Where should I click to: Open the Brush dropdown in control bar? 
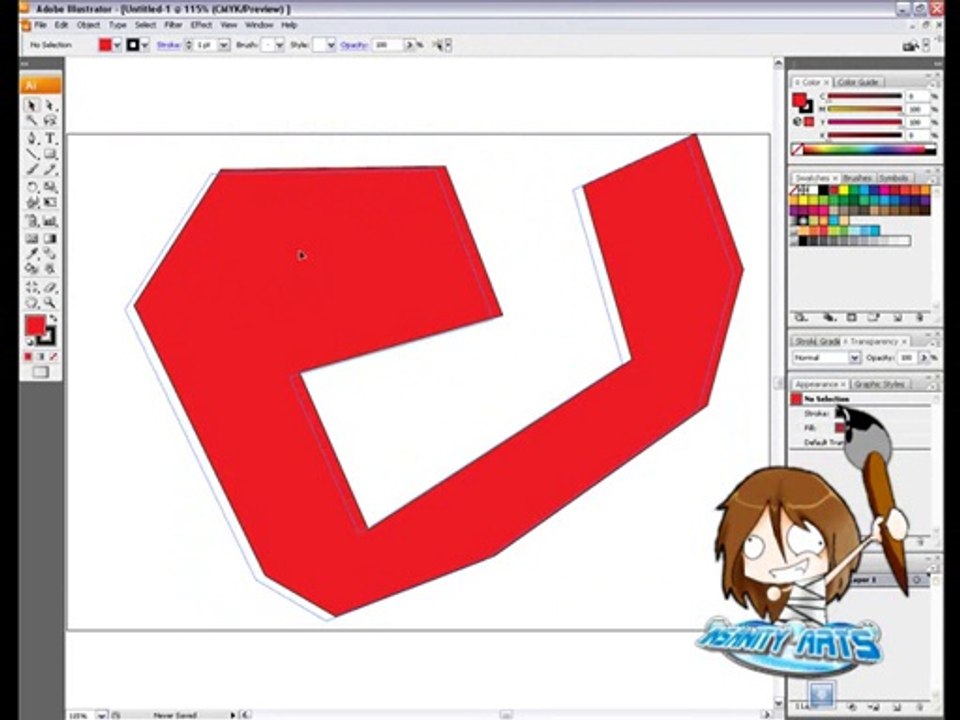tap(279, 45)
